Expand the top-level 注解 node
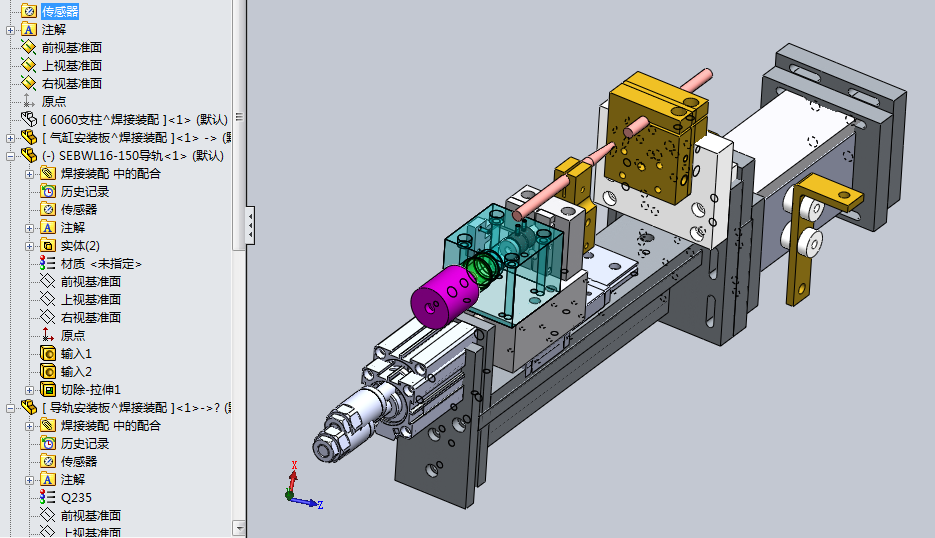 10,30
